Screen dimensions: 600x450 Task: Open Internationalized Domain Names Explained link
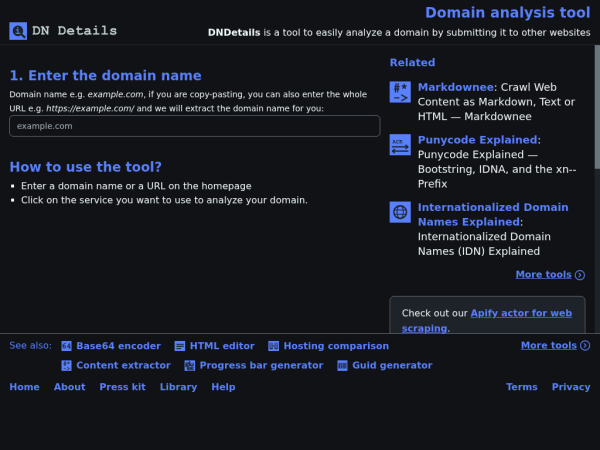pos(493,215)
